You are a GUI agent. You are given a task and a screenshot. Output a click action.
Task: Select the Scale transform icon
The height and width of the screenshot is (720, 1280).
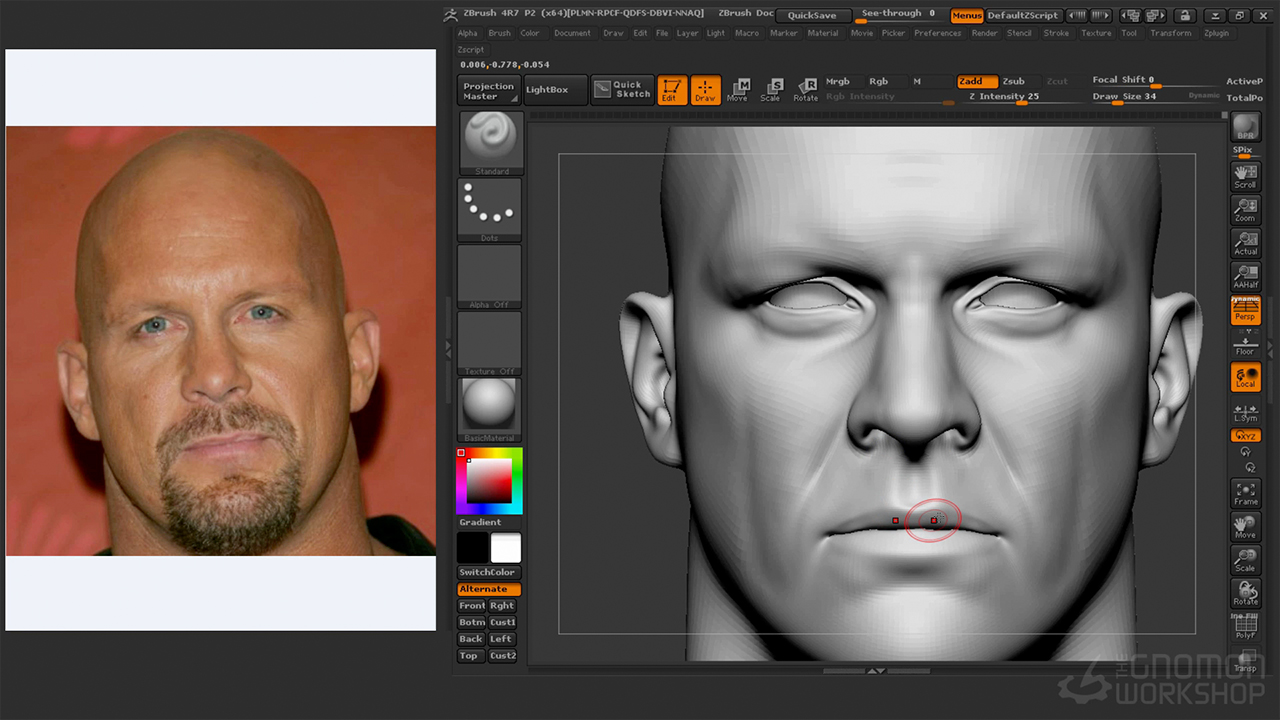770,90
